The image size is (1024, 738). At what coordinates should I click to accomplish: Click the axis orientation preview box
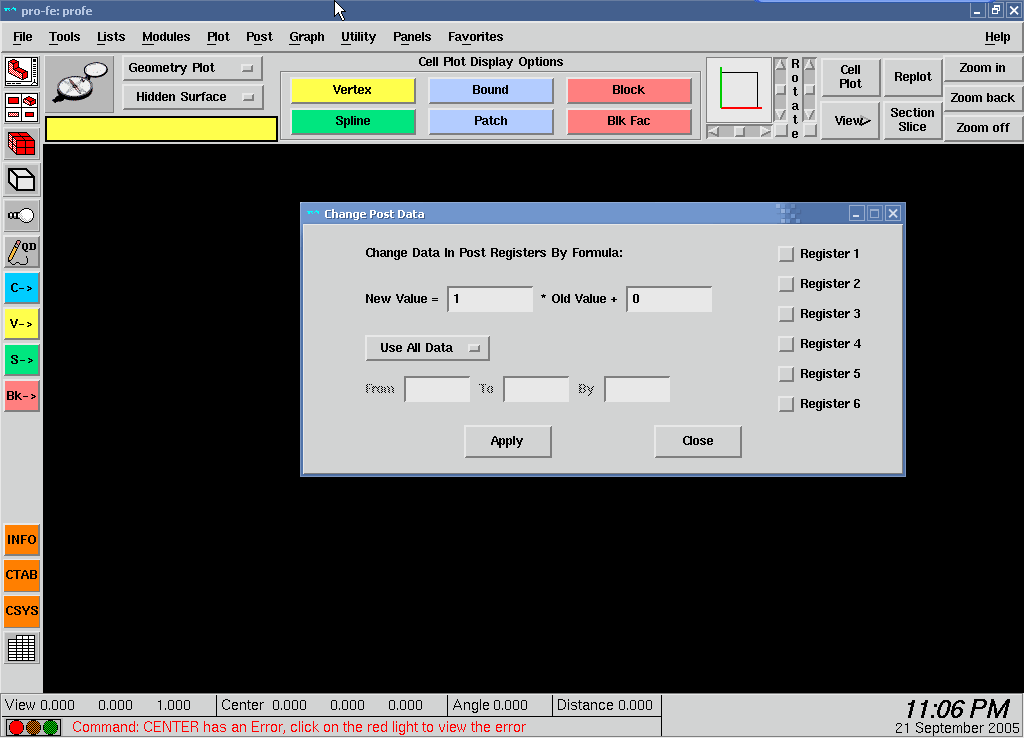tap(739, 90)
